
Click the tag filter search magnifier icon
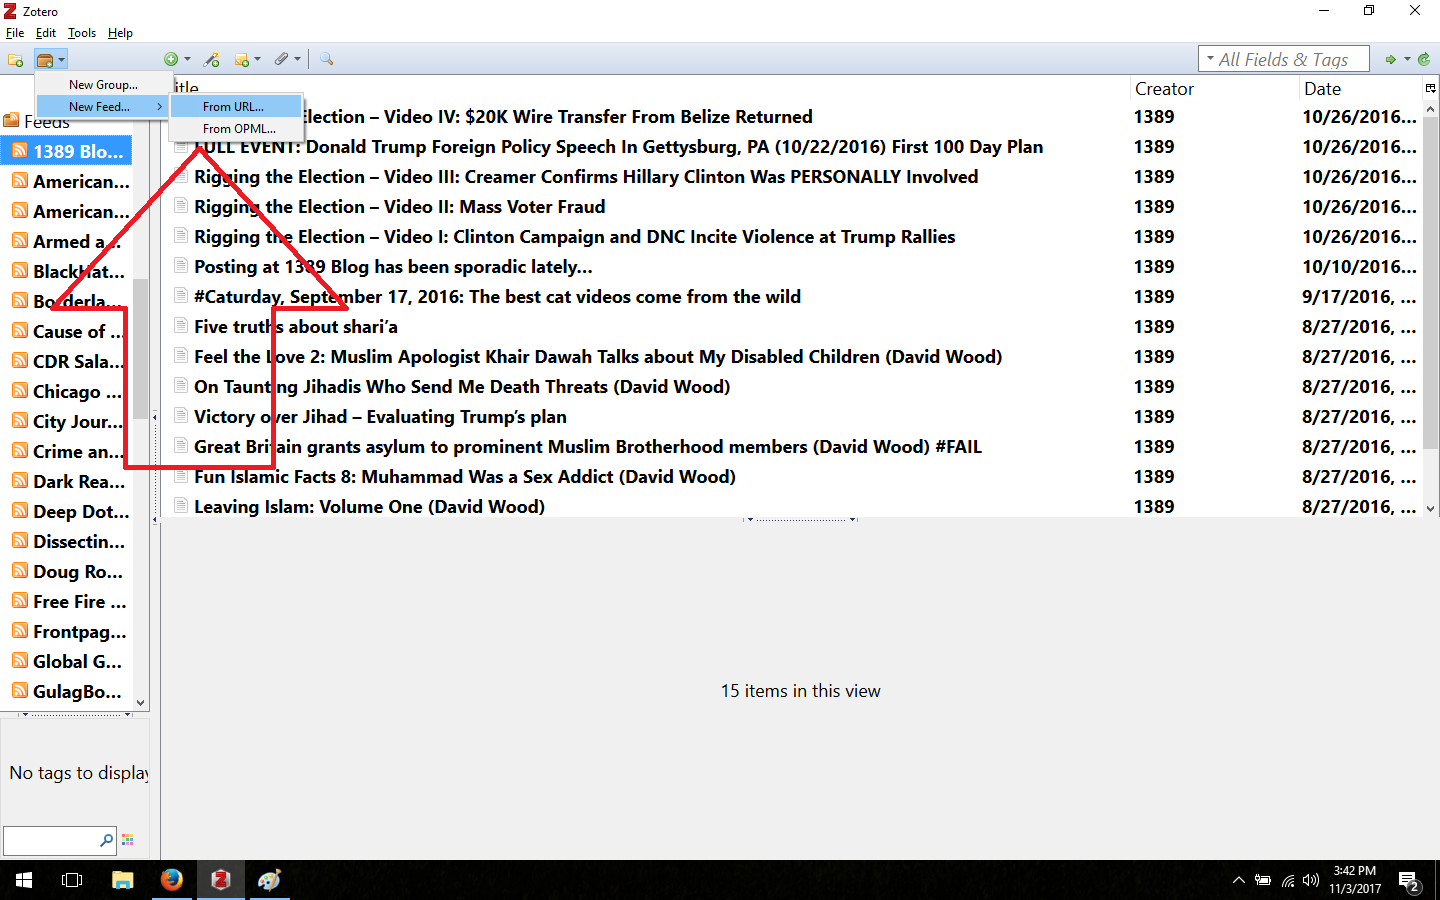point(106,841)
